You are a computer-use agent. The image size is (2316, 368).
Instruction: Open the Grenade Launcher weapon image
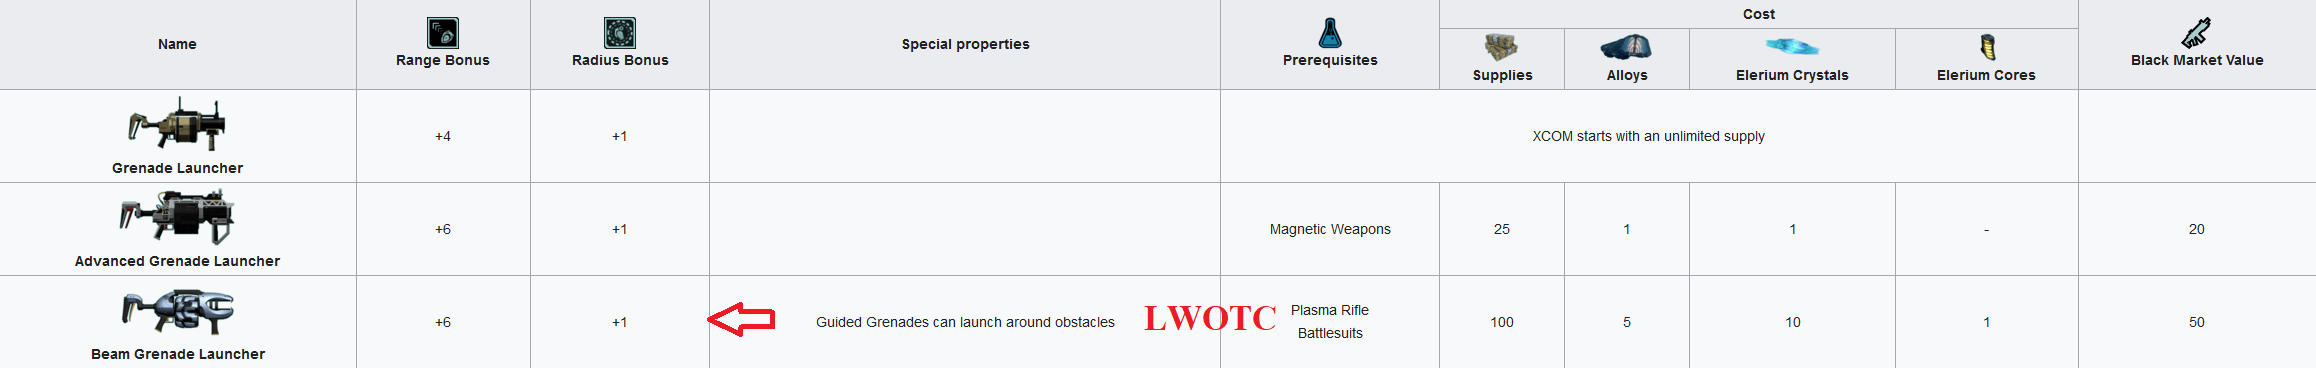point(177,124)
